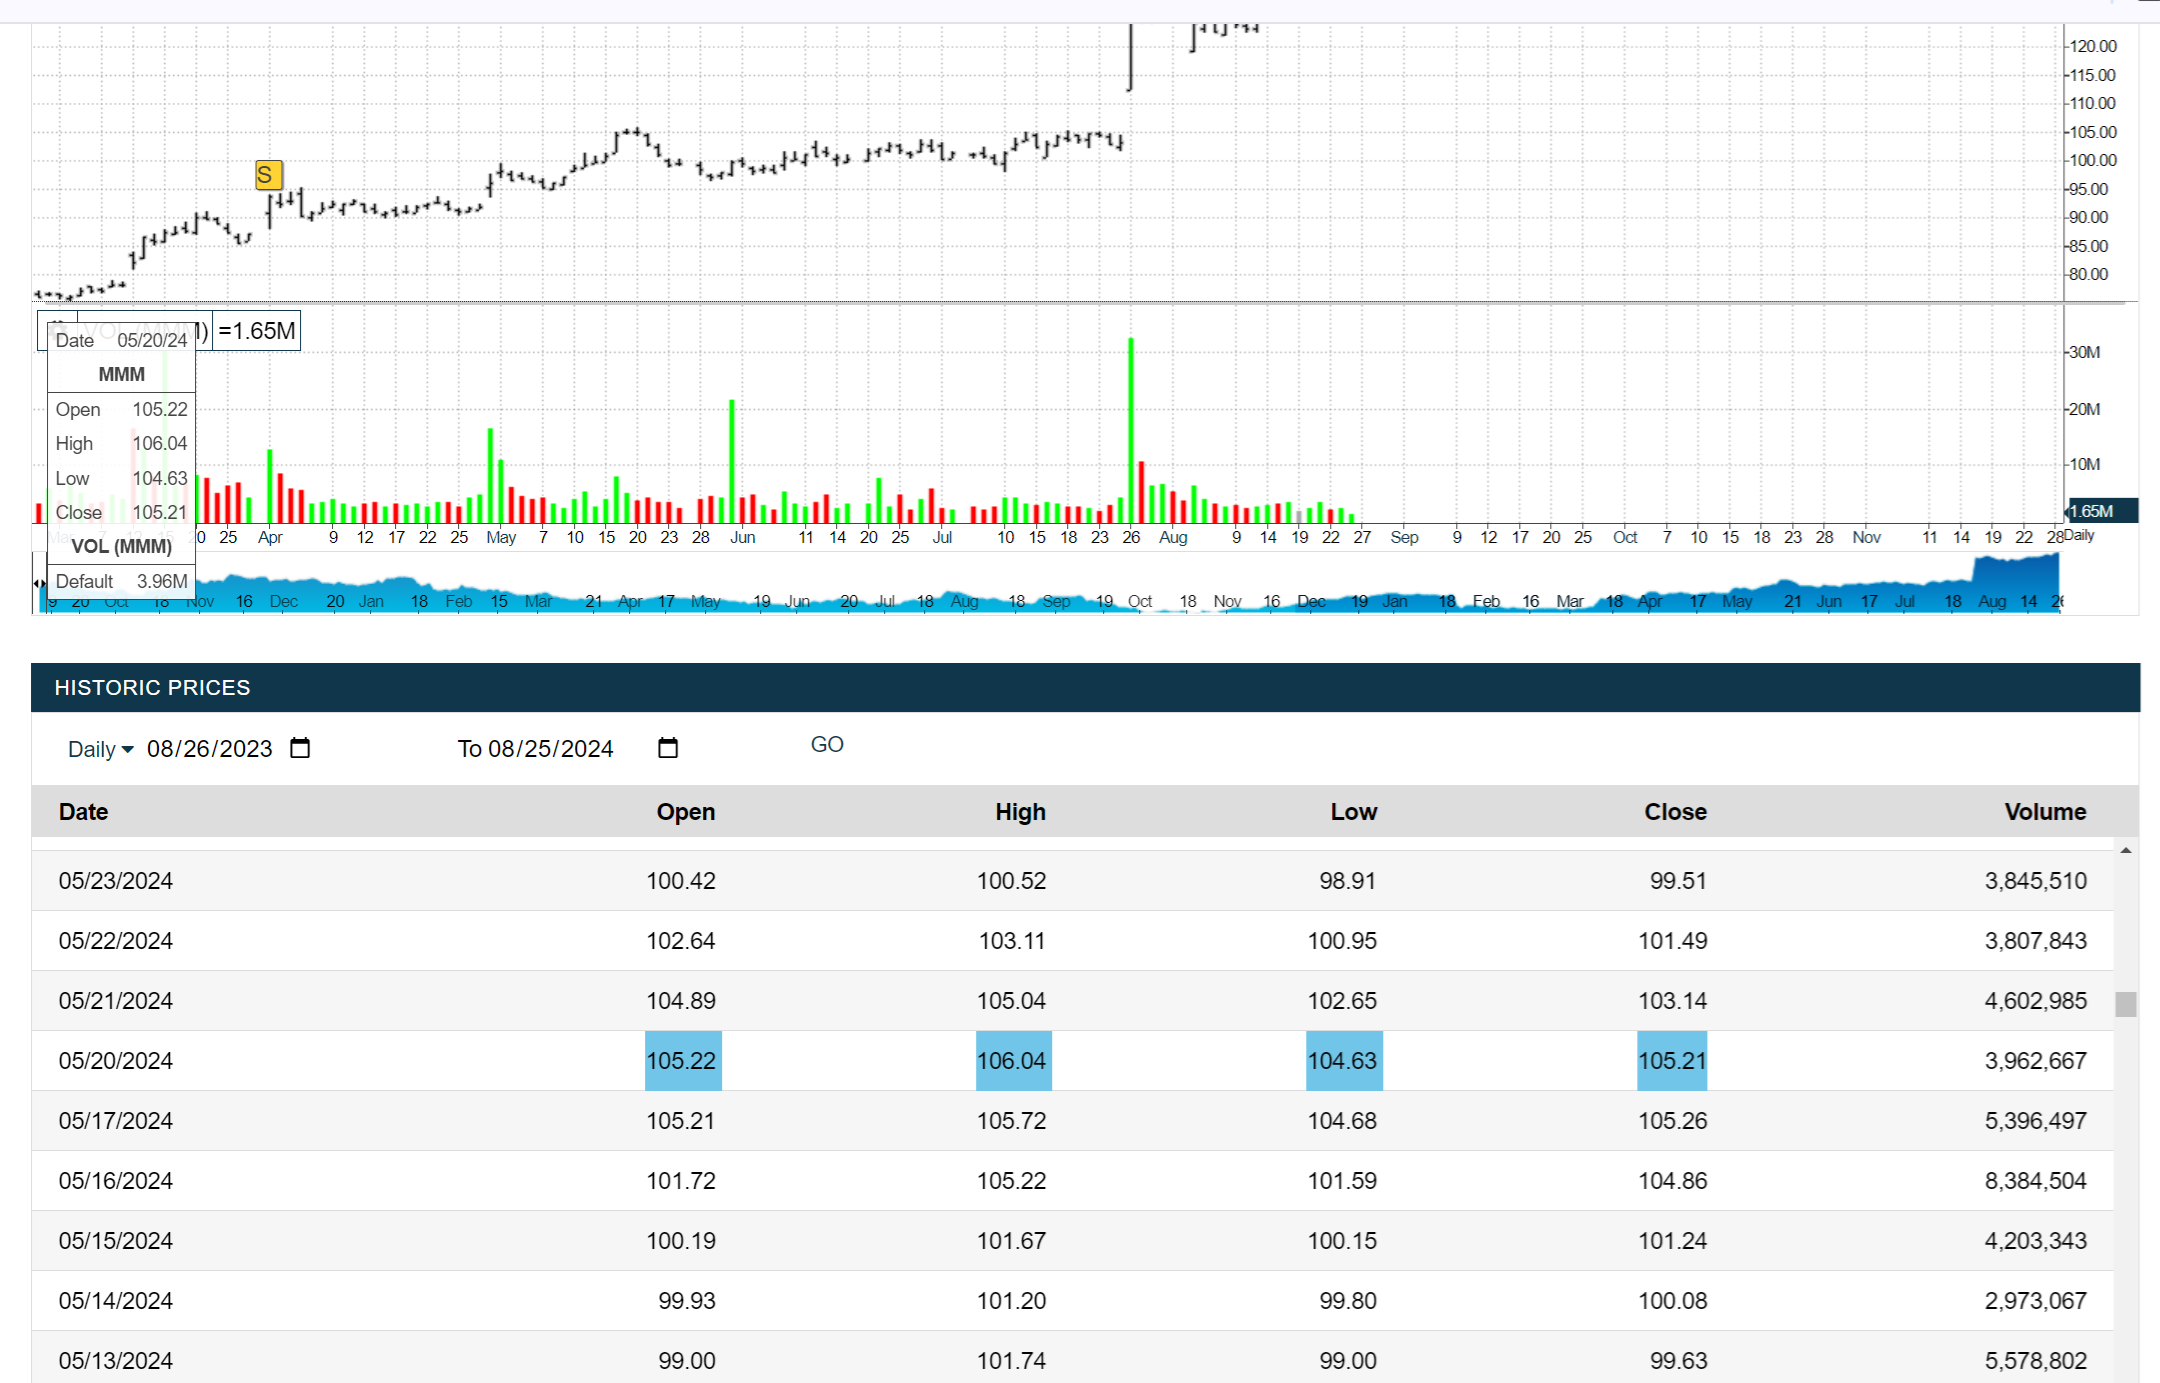Screen dimensions: 2160x1383
Task: Open the end date calendar picker icon
Action: pos(668,748)
